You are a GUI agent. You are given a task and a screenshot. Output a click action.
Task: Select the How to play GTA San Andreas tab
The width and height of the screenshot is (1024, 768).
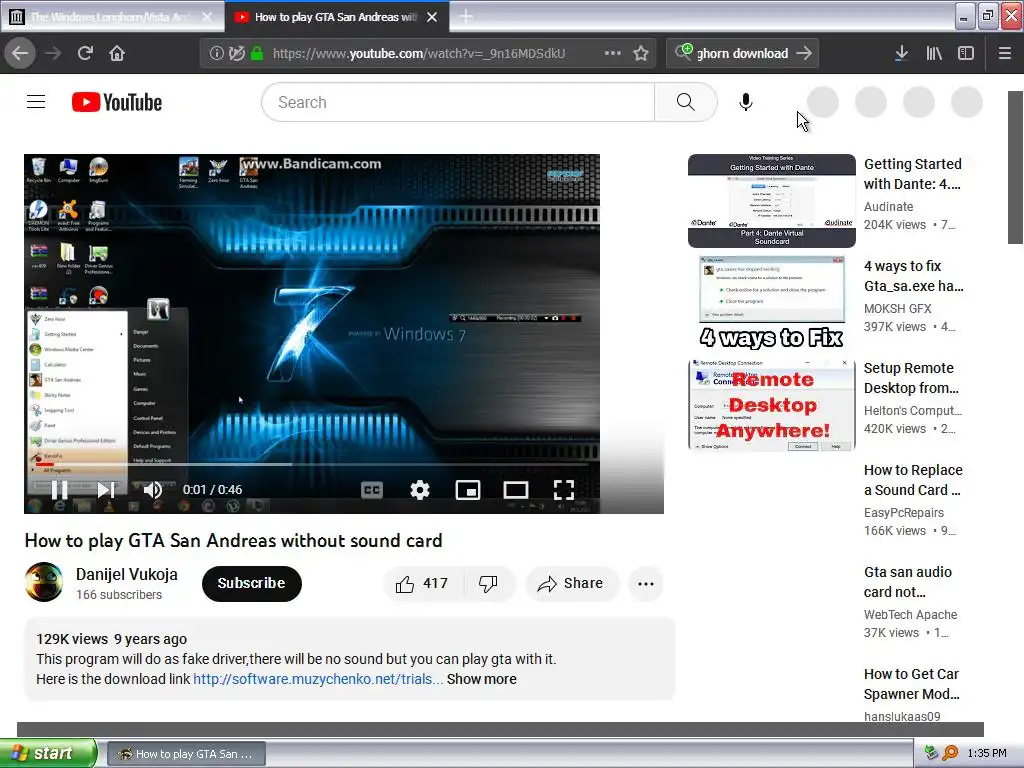click(327, 17)
